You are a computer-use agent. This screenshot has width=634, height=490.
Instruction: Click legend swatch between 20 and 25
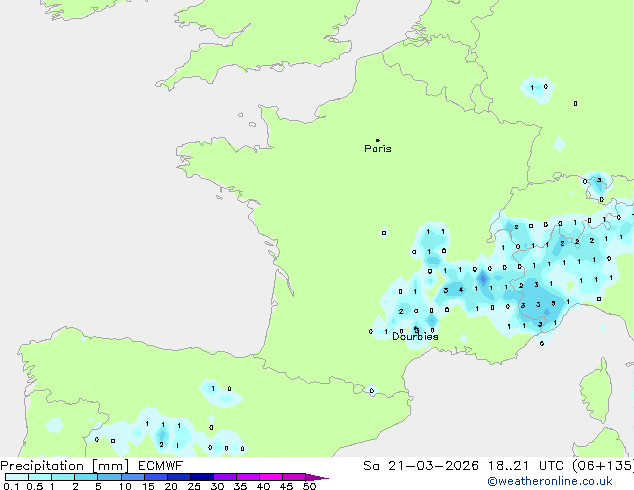179,477
